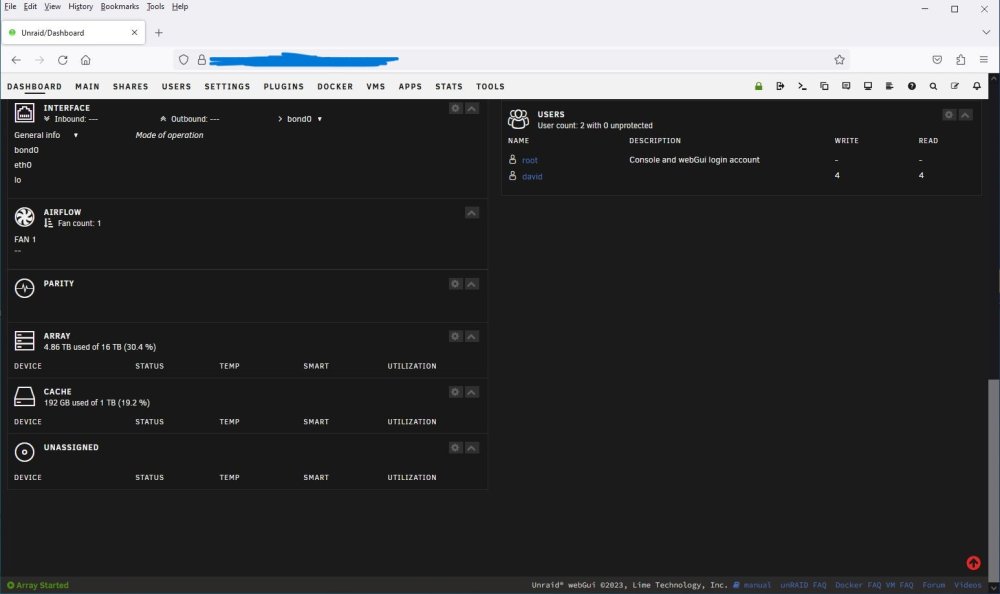Open the root user link
1000x594 pixels.
tap(530, 161)
